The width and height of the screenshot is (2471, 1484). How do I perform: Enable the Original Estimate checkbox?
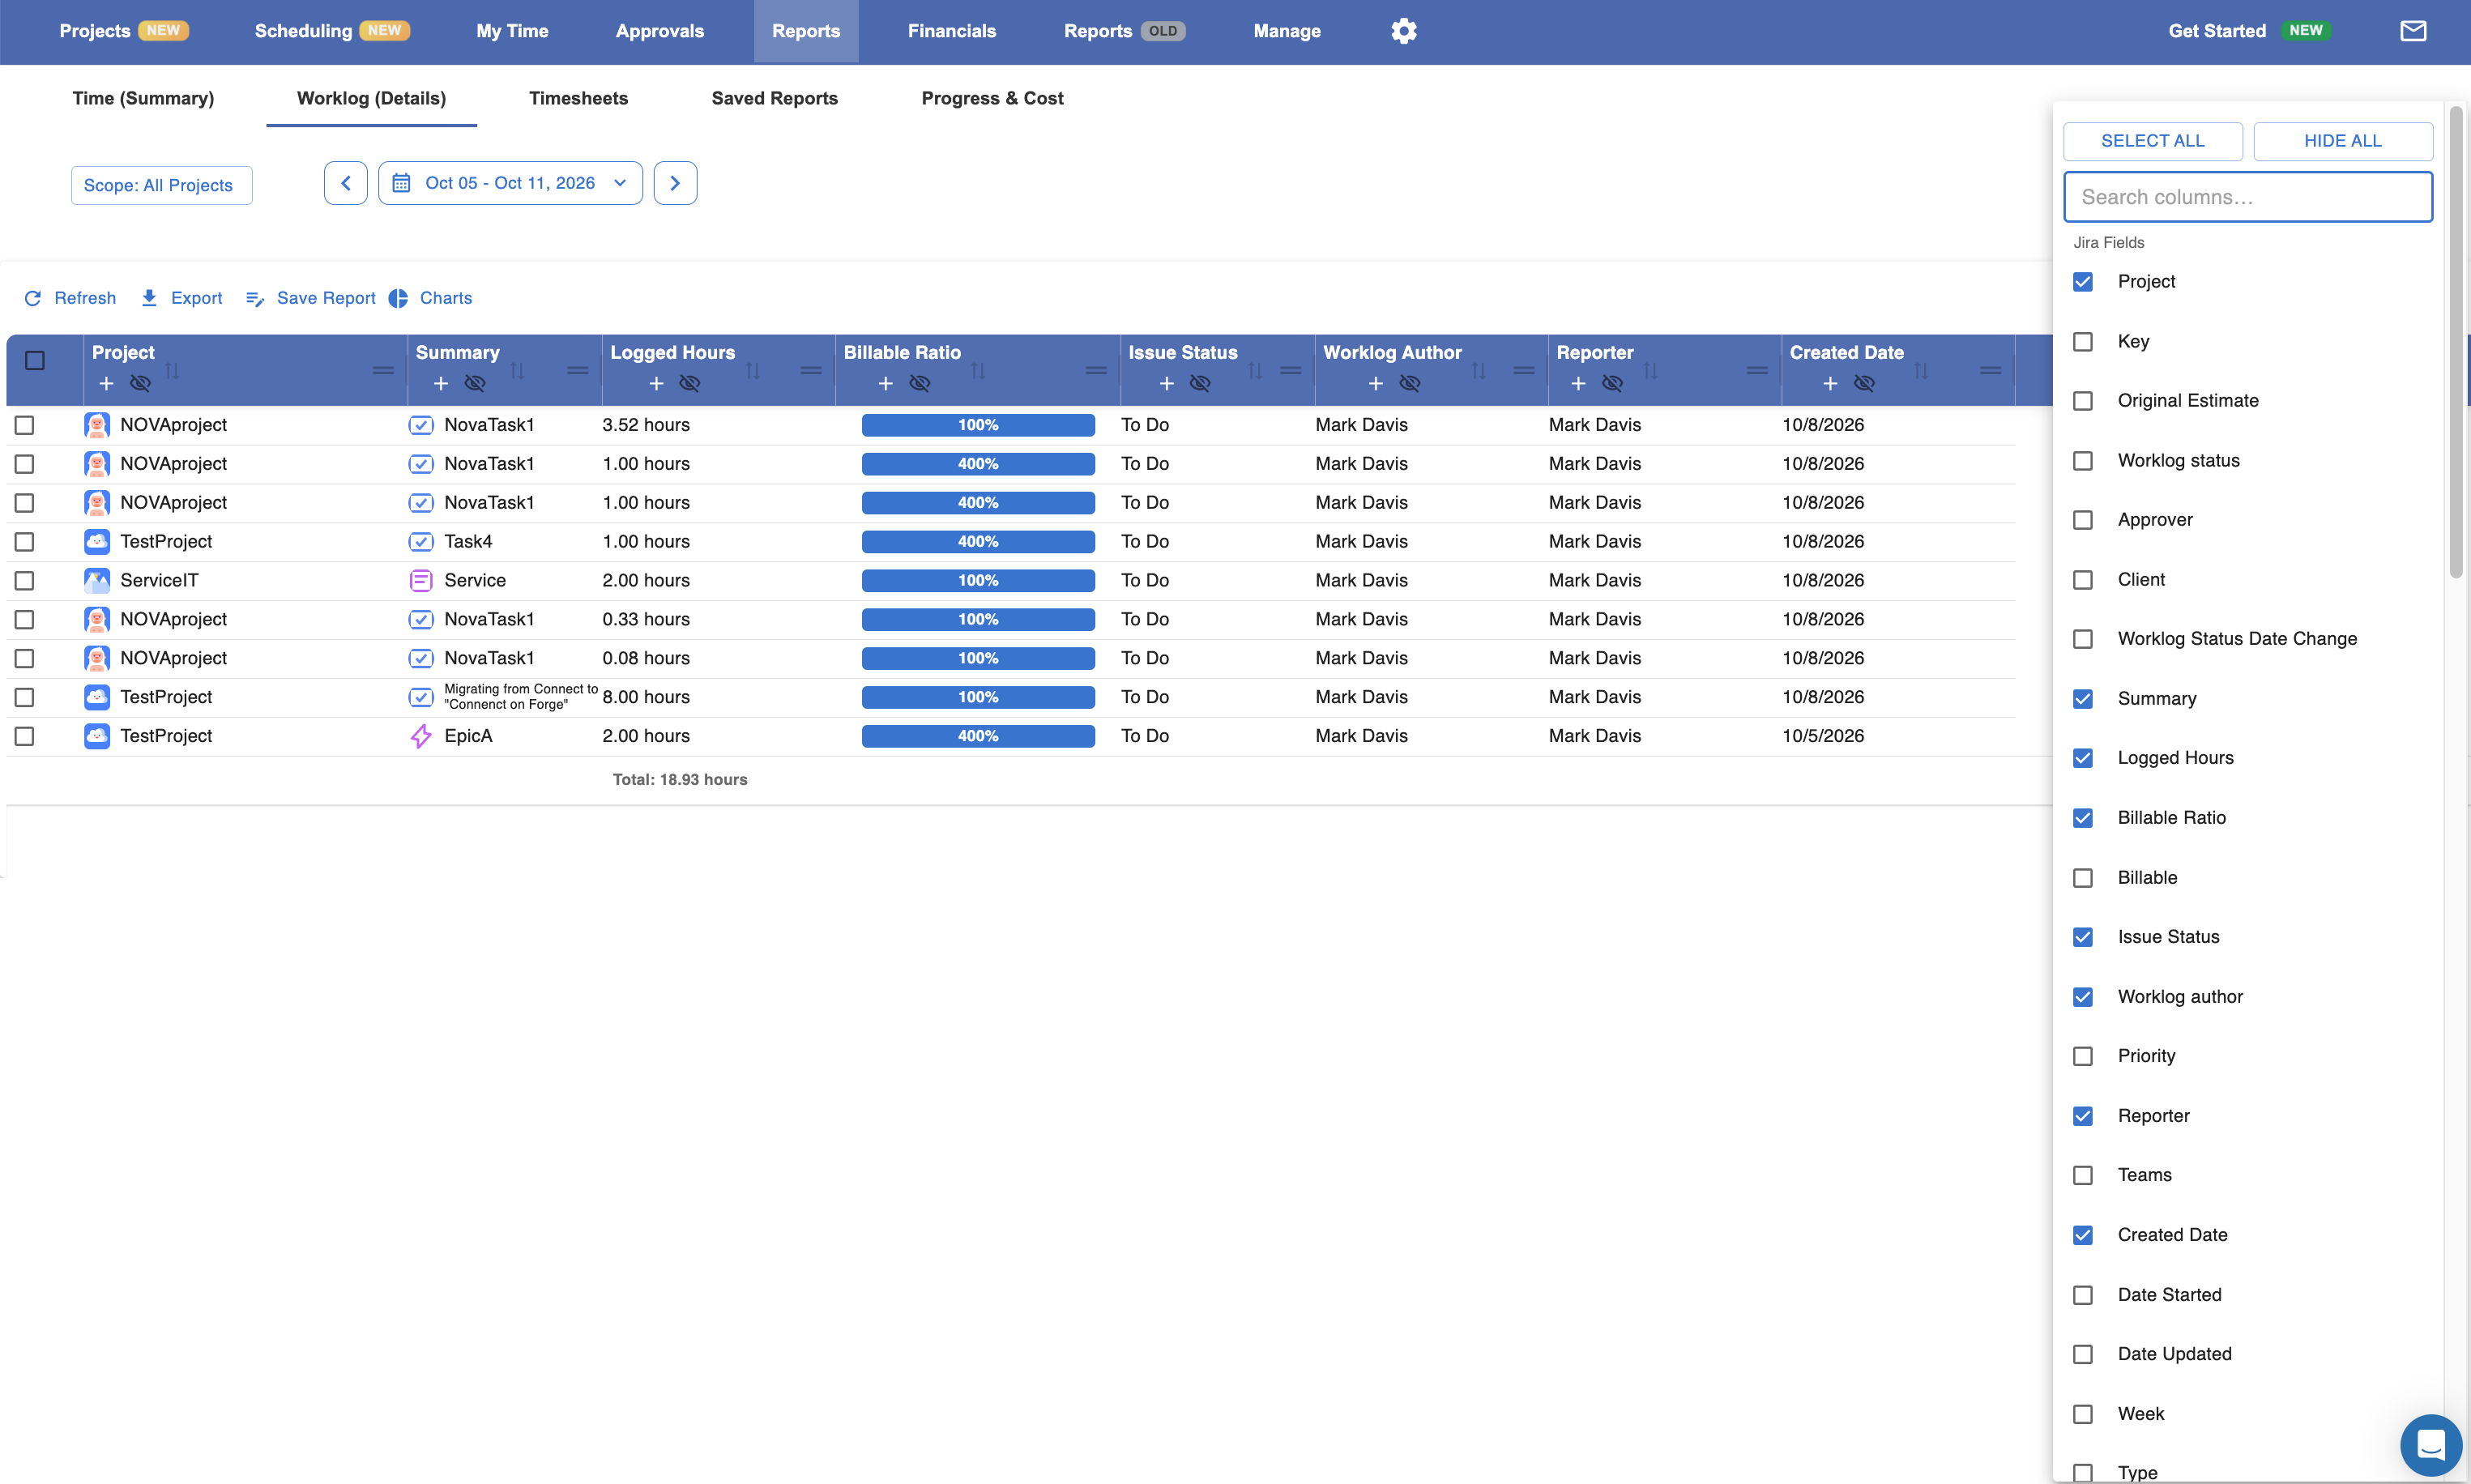coord(2083,401)
